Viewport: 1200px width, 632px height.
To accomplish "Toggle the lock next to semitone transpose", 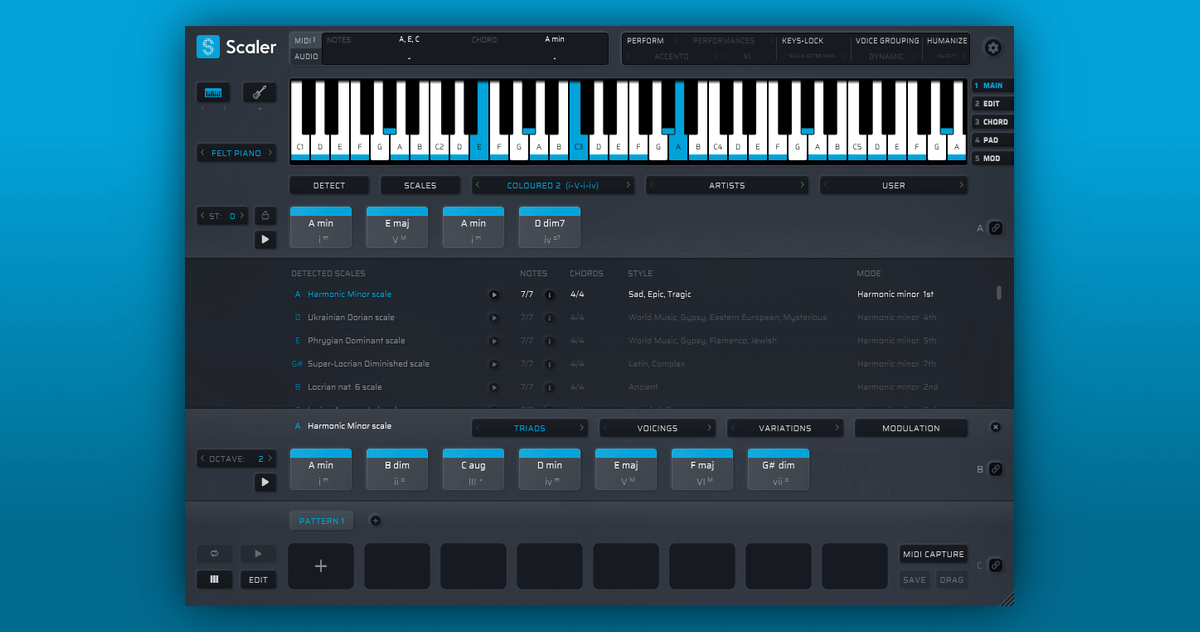I will (x=265, y=215).
